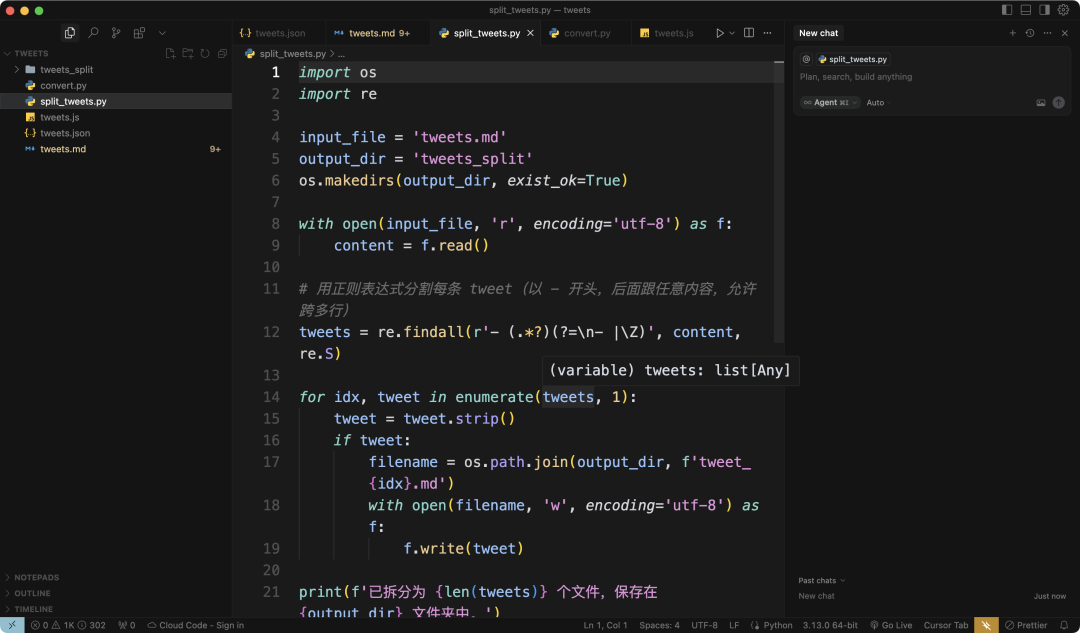Close the split_tweets.py tab
This screenshot has width=1080, height=633.
coord(530,33)
